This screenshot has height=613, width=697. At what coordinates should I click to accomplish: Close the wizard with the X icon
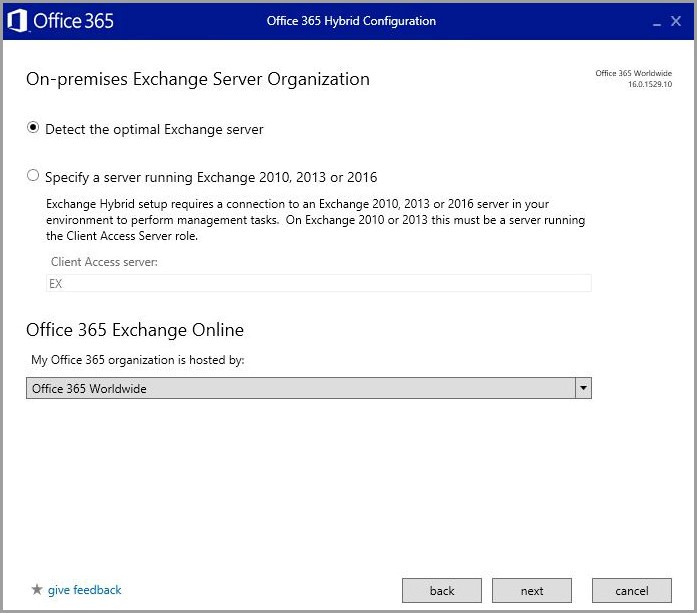pos(676,21)
